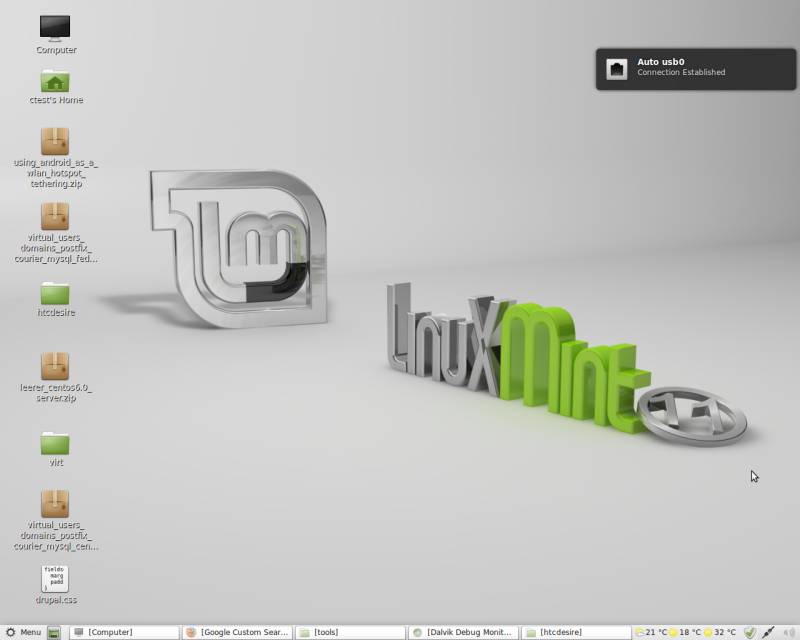Click the 18 °C weather forecast
800x640 pixels.
[685, 632]
